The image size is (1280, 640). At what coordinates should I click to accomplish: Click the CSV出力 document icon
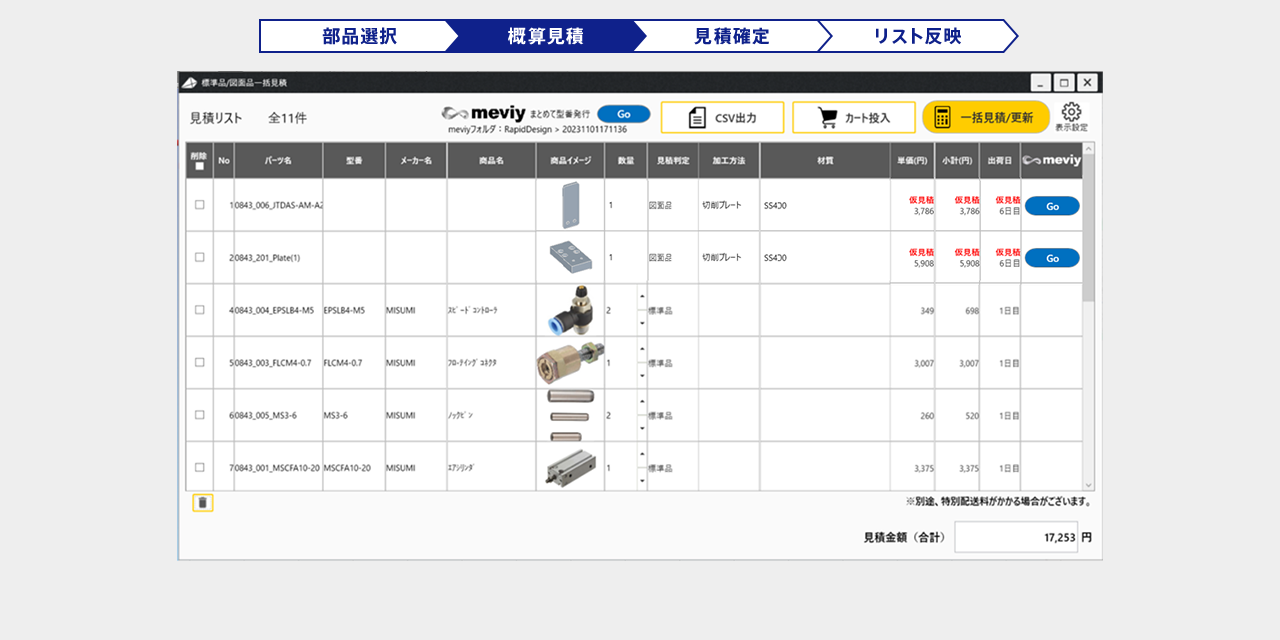pos(697,118)
